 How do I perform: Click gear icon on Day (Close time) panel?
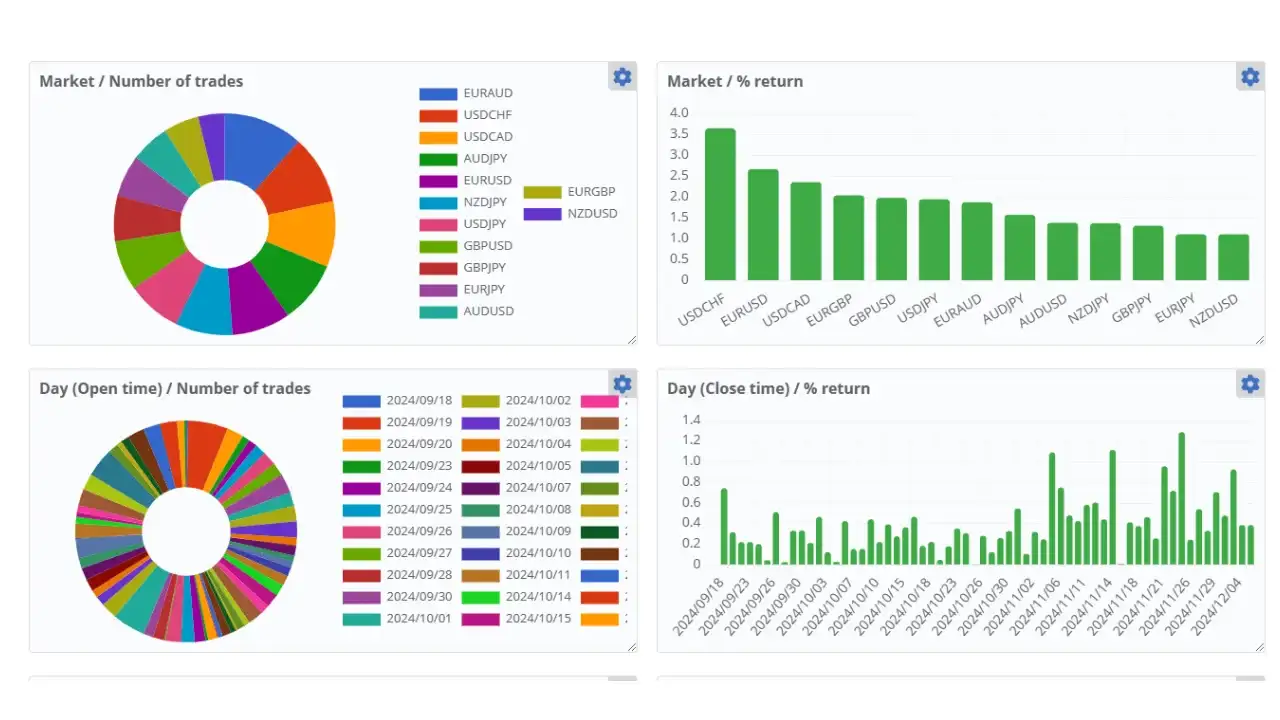(x=1250, y=384)
